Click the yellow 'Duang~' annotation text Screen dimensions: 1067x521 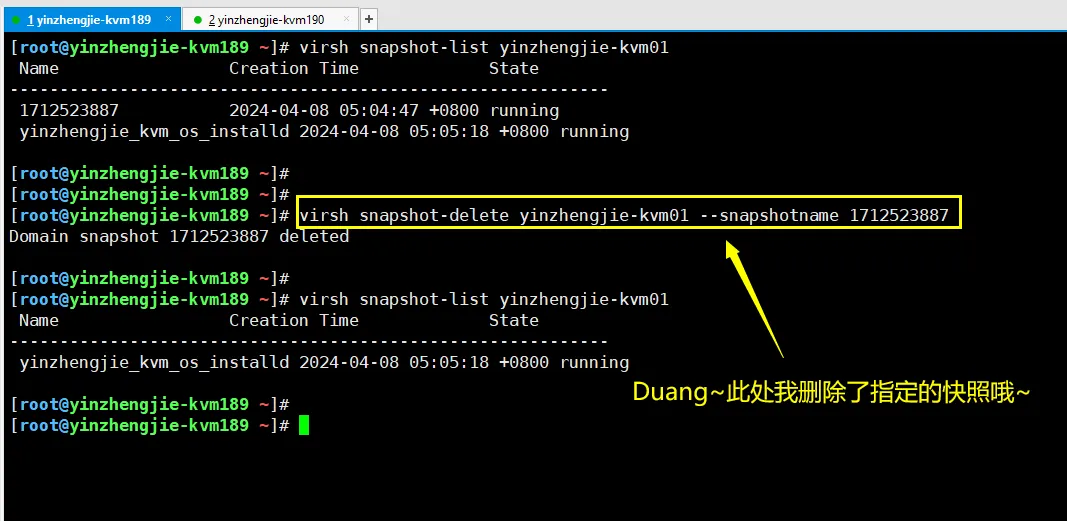(x=832, y=392)
